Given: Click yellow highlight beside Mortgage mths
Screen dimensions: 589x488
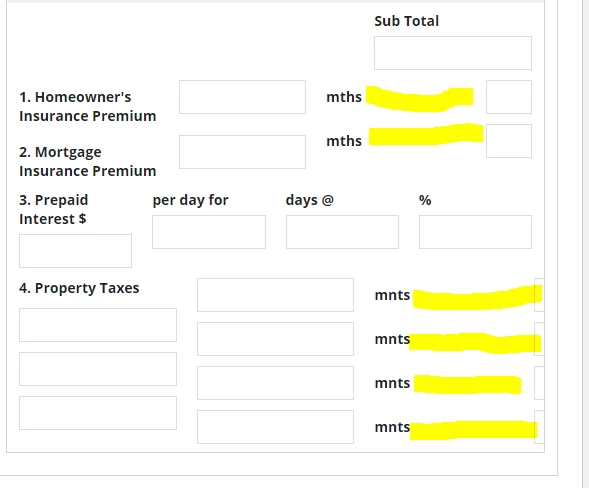Looking at the screenshot, I should point(426,134).
